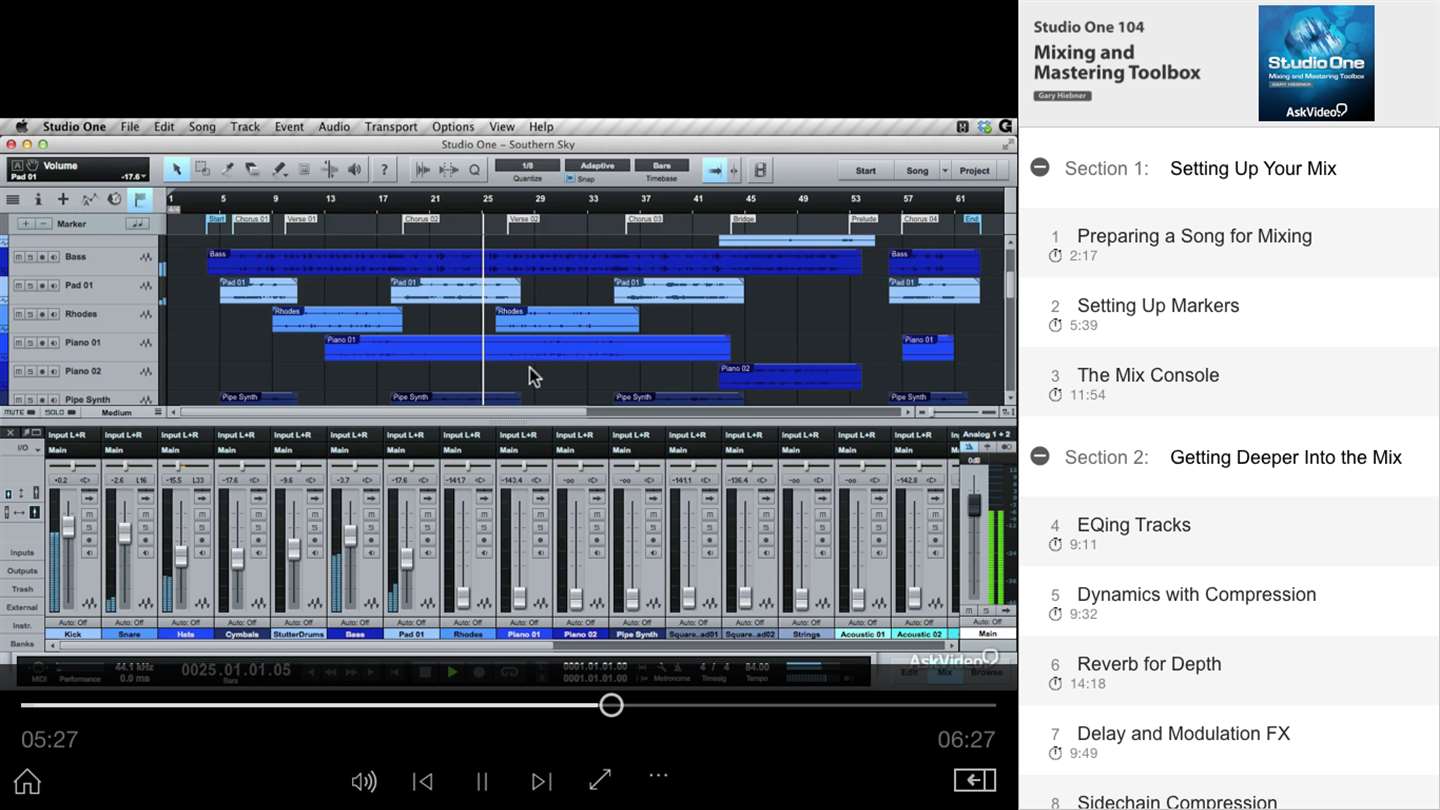Mute the Bass track in track list
This screenshot has height=810, width=1440.
(17, 258)
